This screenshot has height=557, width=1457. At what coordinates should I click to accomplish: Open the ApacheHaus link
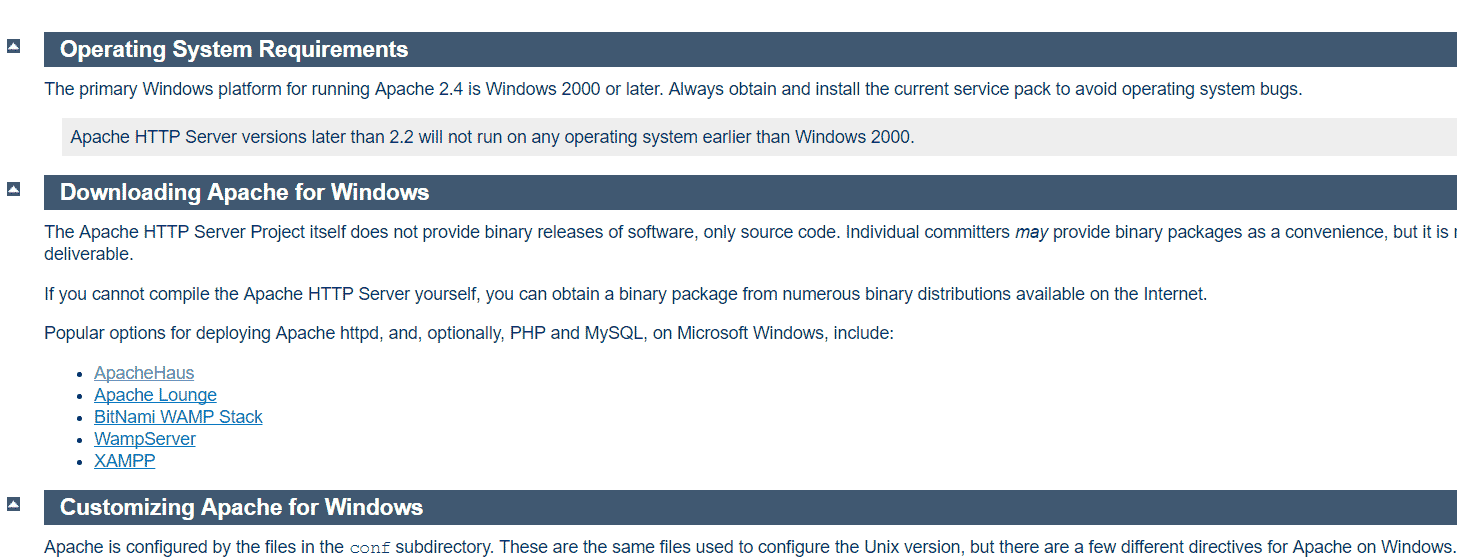coord(144,373)
